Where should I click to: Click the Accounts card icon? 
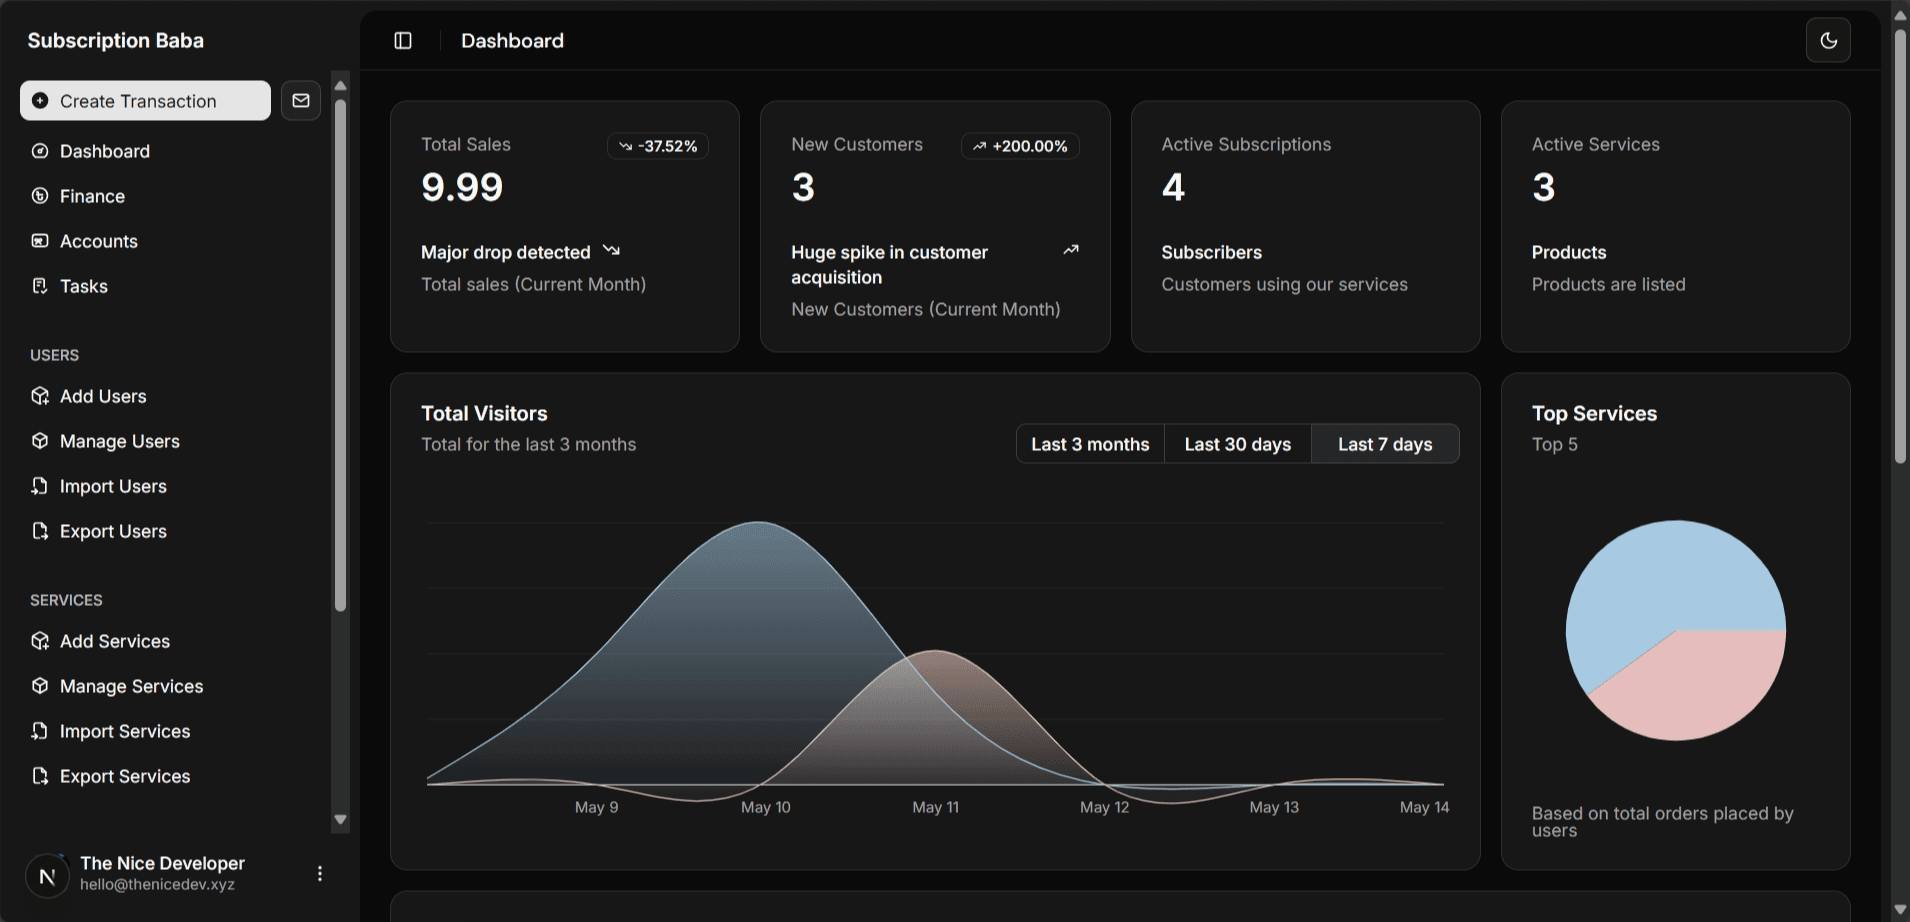pyautogui.click(x=40, y=241)
